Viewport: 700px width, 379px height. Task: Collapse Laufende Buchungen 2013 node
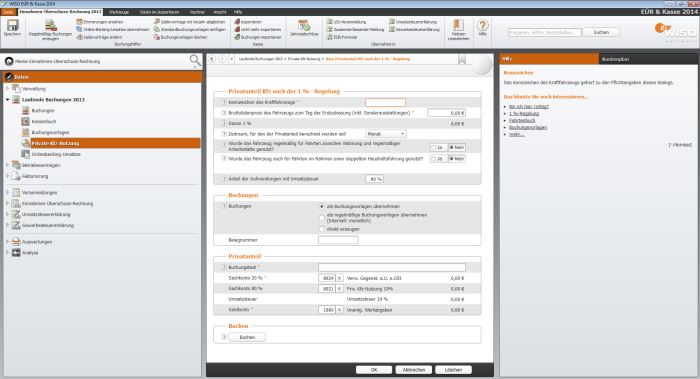point(8,100)
